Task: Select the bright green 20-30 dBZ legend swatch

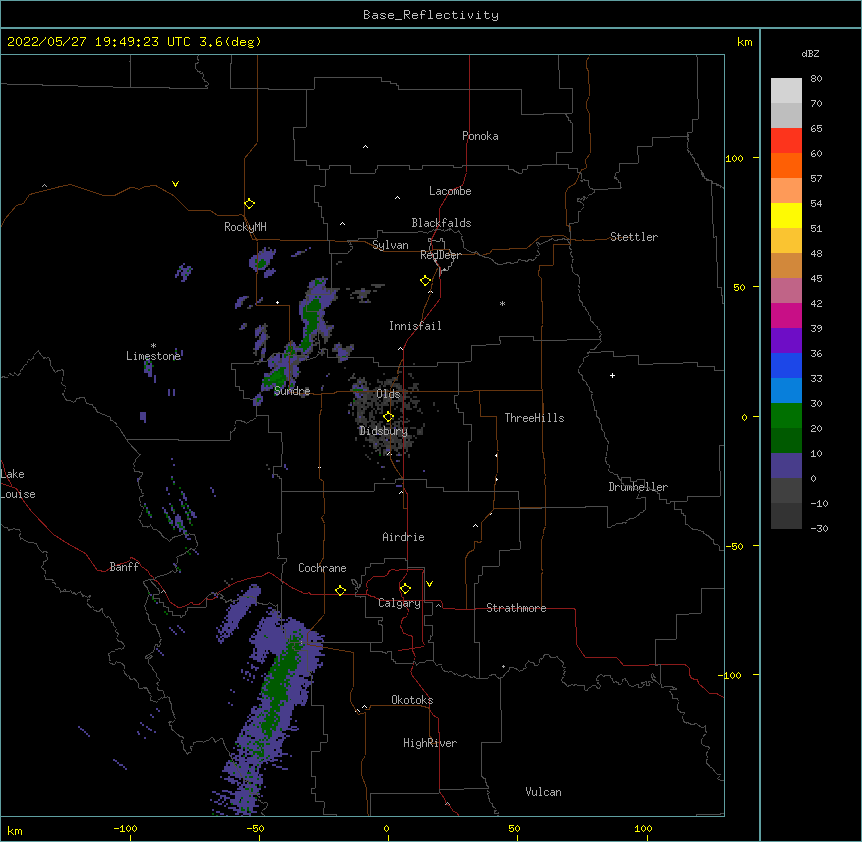Action: [x=786, y=416]
